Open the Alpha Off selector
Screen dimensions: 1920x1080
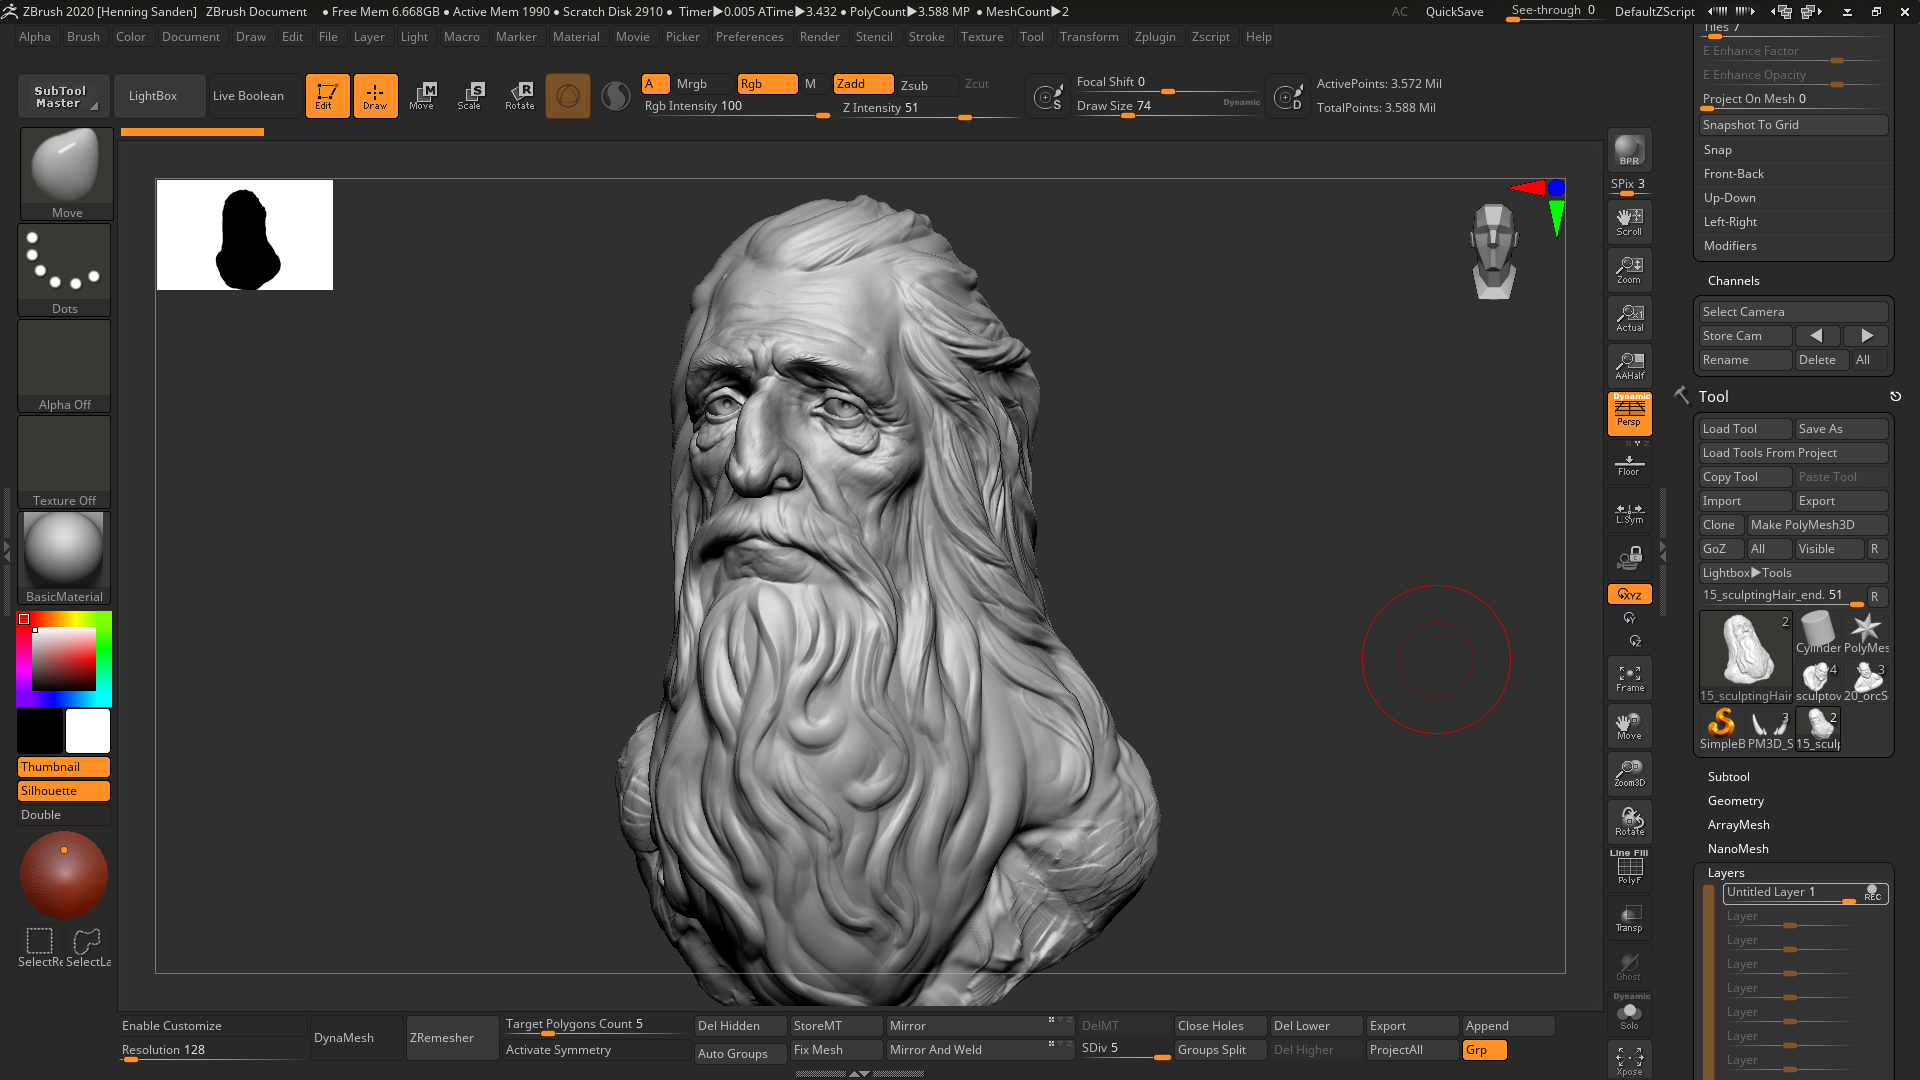click(x=65, y=365)
